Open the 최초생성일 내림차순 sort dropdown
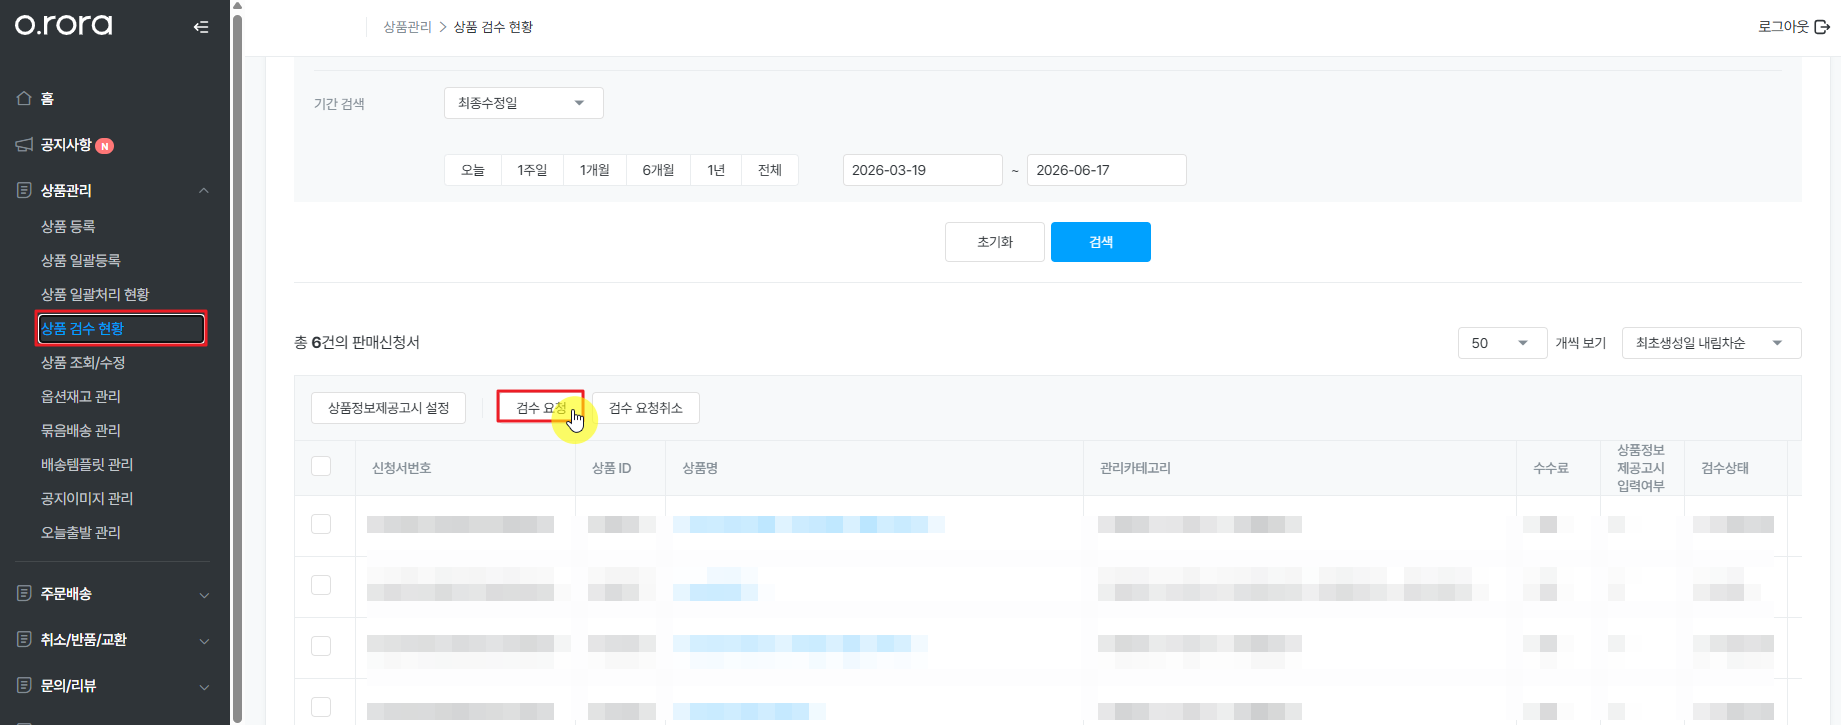 click(1711, 343)
